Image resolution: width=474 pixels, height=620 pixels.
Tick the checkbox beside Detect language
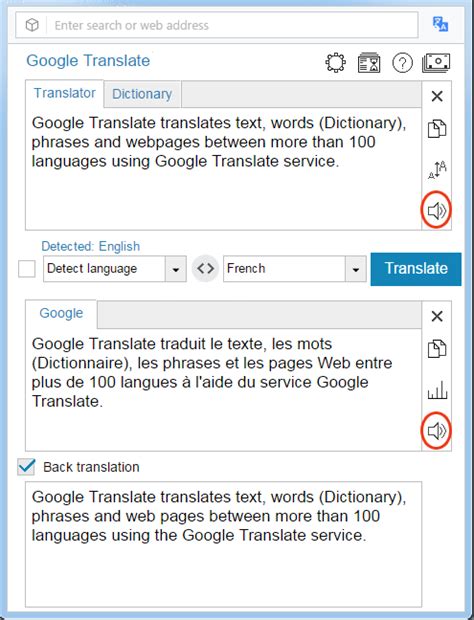[26, 269]
